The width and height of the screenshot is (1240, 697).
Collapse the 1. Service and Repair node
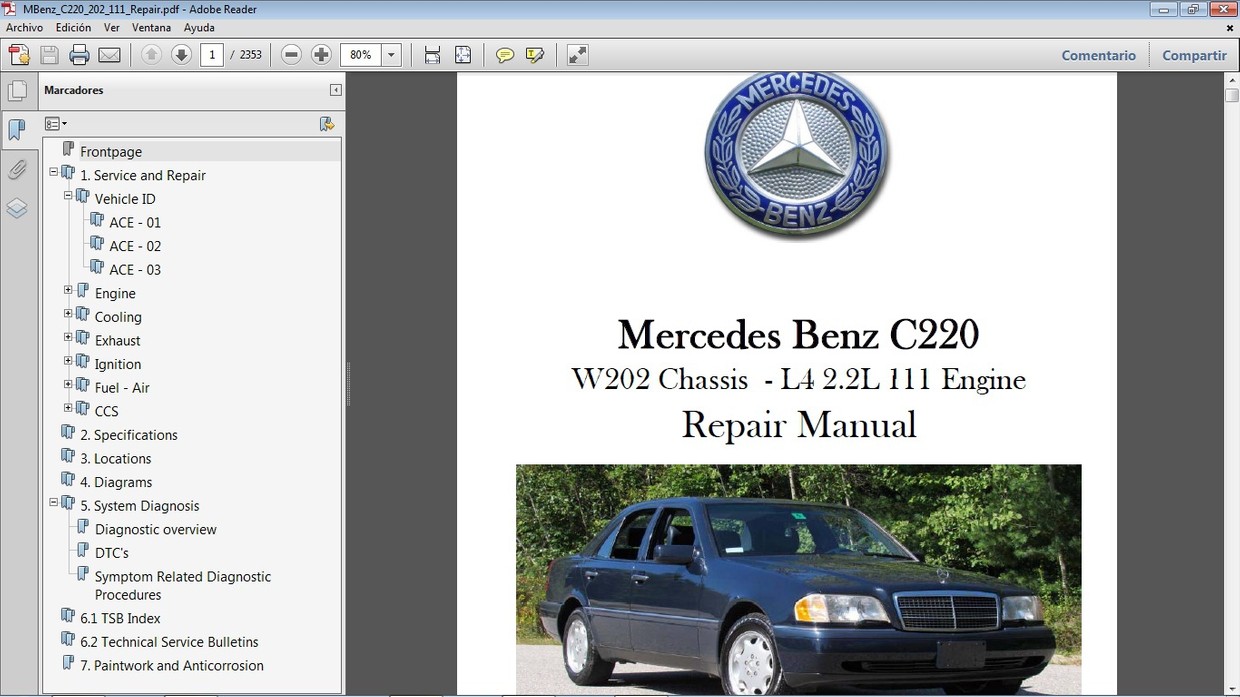click(54, 172)
